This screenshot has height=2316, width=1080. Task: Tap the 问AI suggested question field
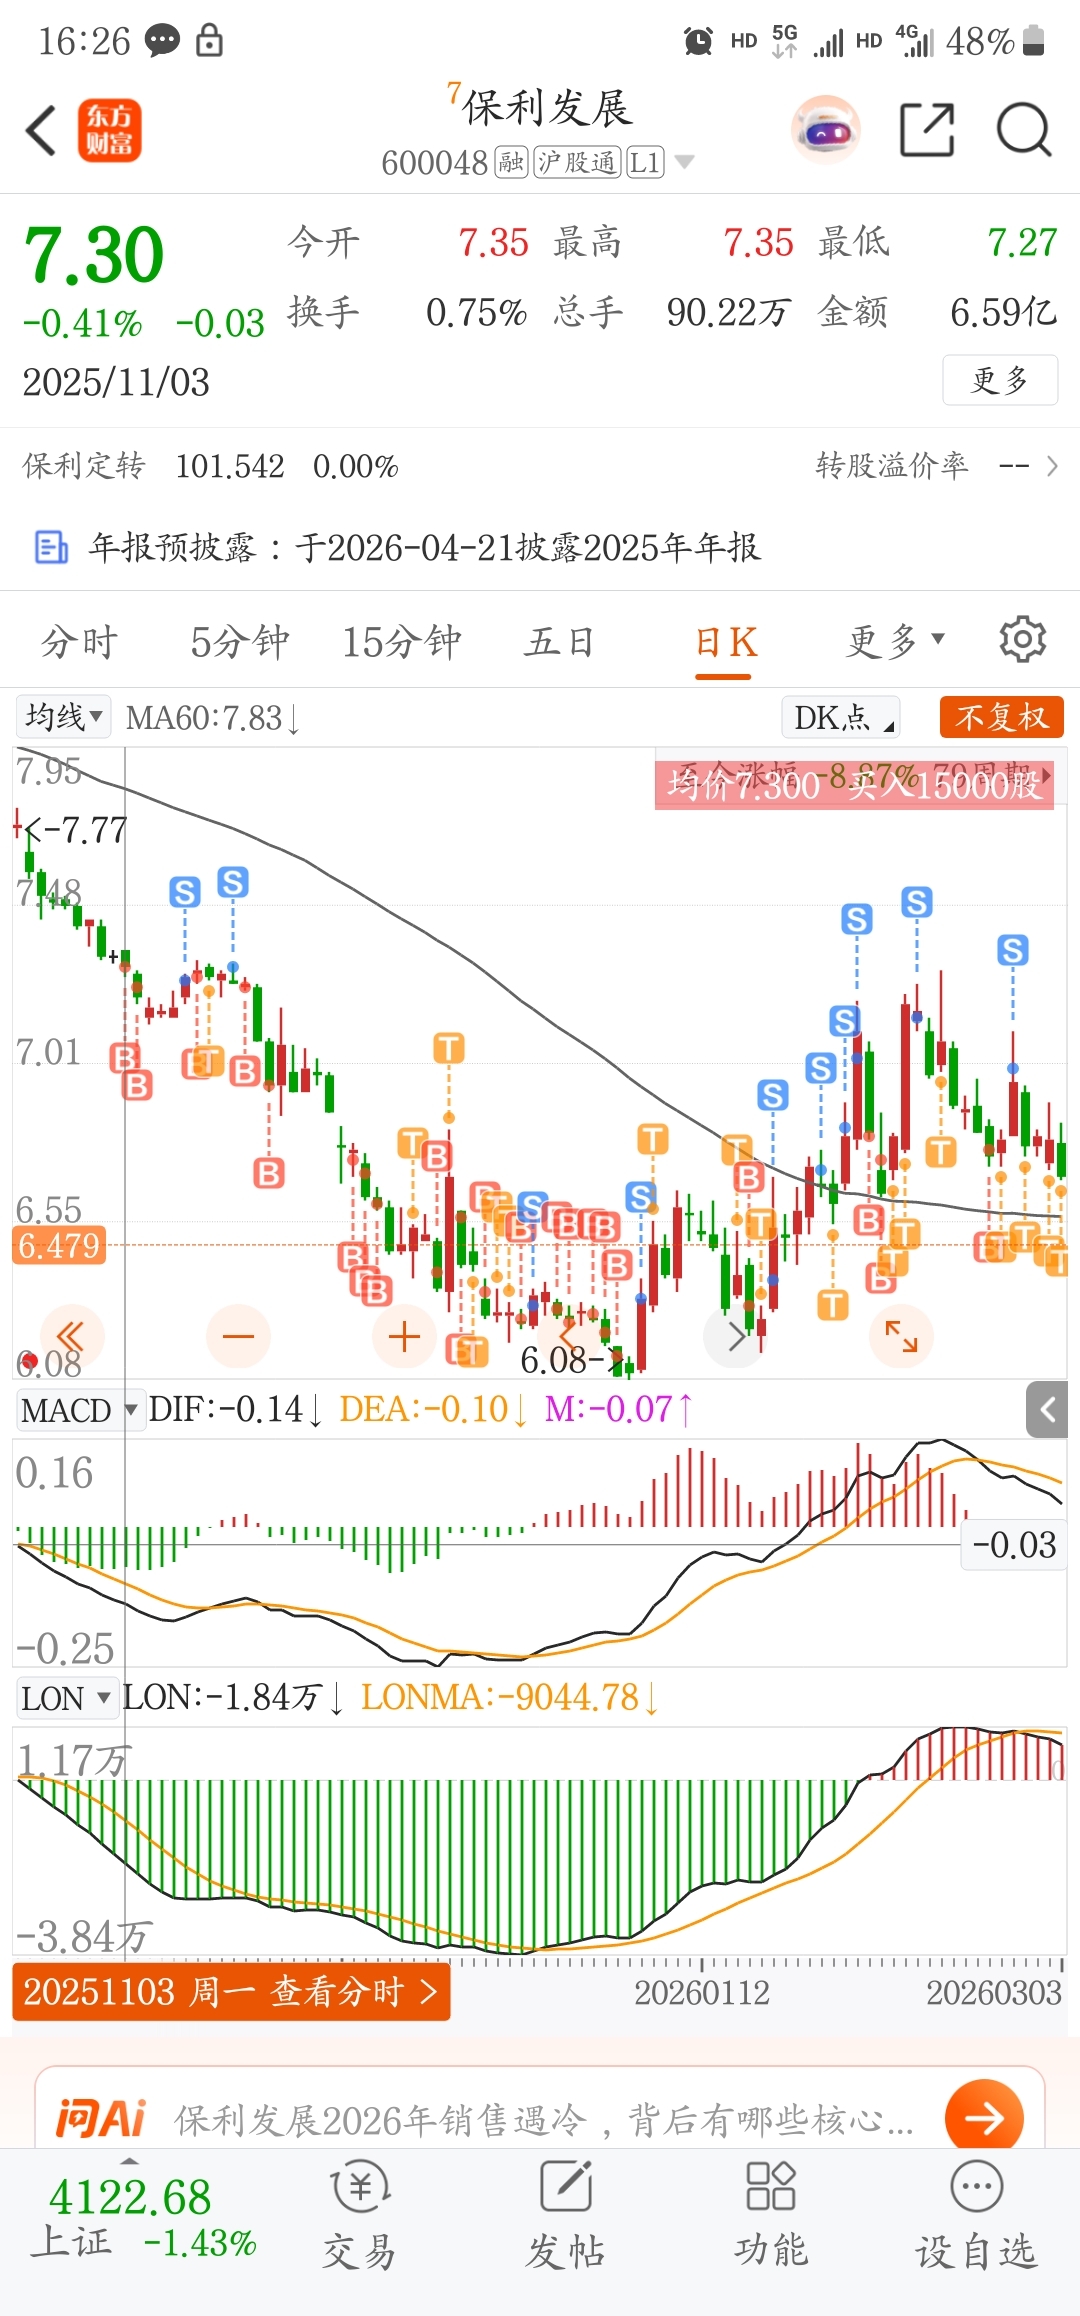(543, 2119)
